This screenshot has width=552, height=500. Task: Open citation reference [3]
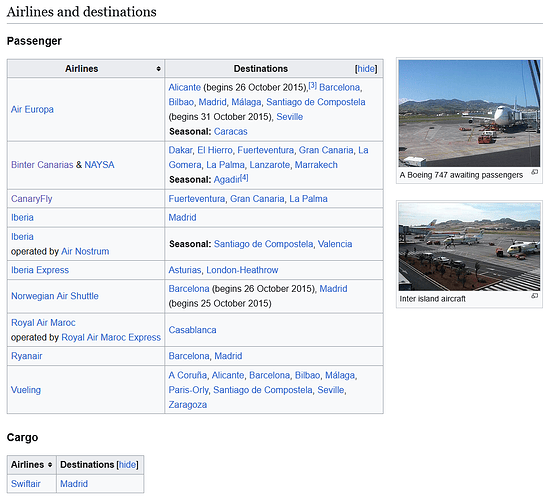[x=313, y=86]
